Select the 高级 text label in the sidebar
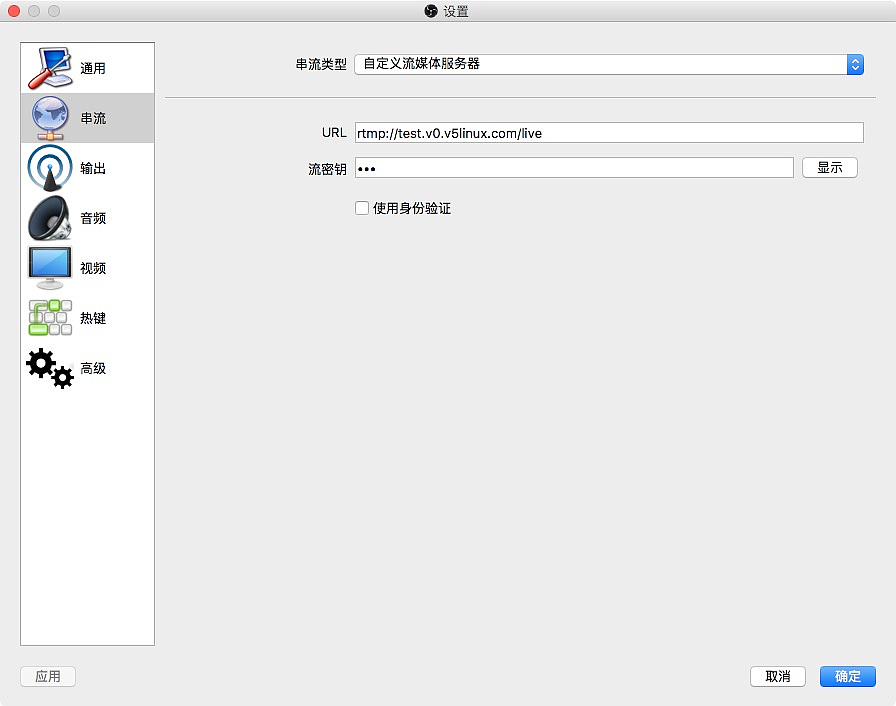896x706 pixels. pyautogui.click(x=93, y=368)
